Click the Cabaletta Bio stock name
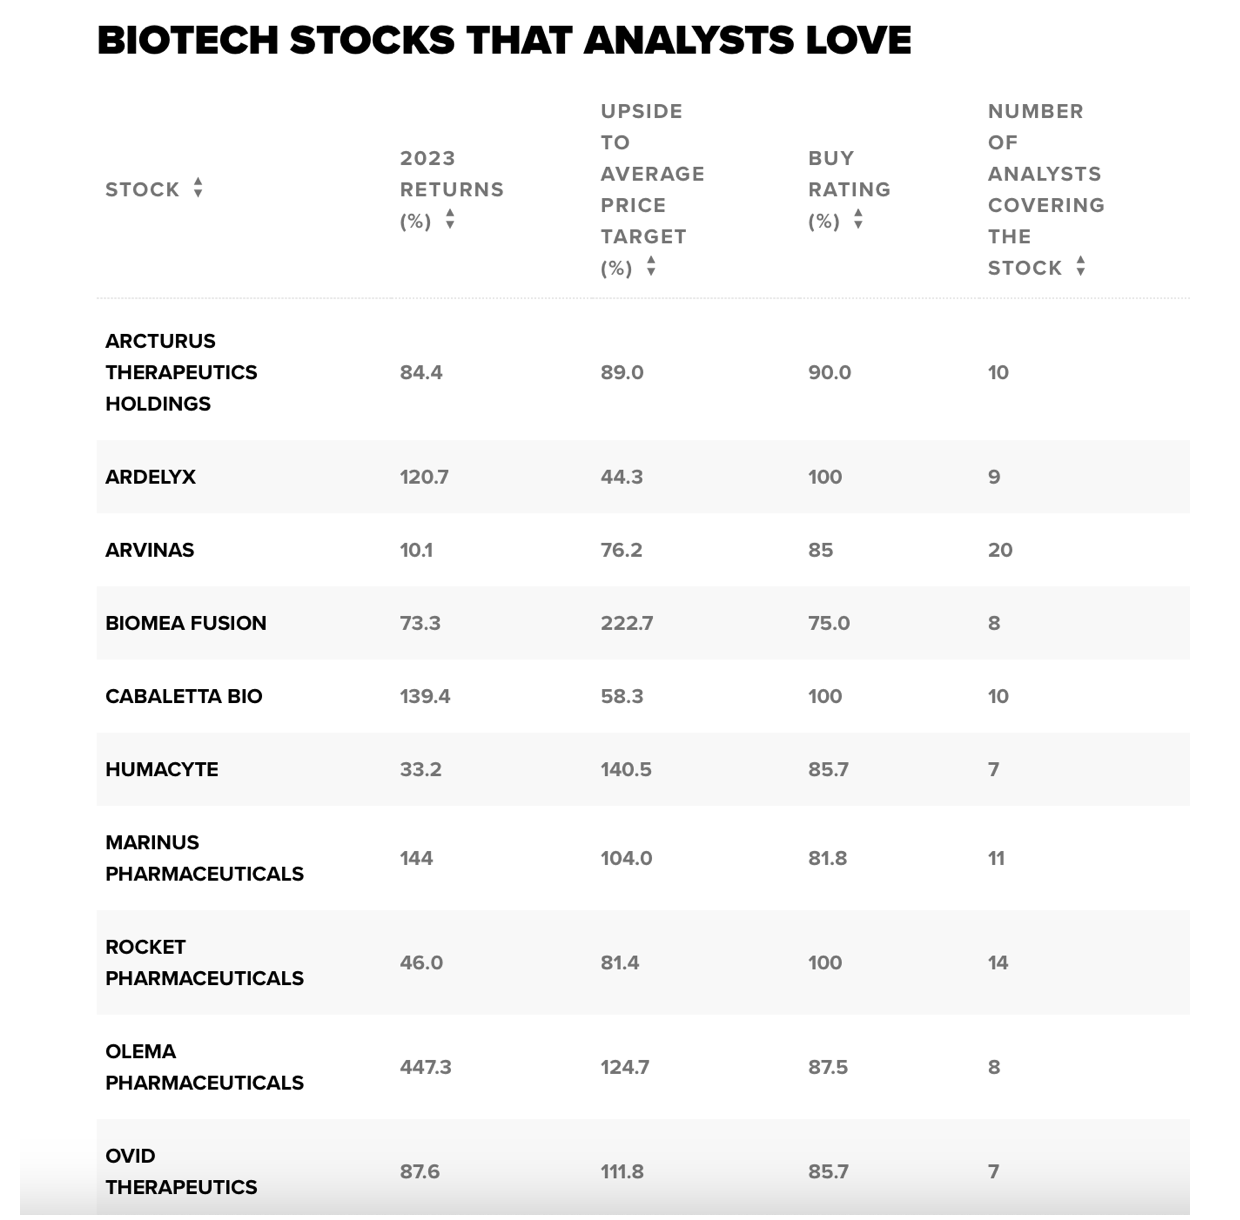Image resolution: width=1240 pixels, height=1220 pixels. (x=184, y=696)
